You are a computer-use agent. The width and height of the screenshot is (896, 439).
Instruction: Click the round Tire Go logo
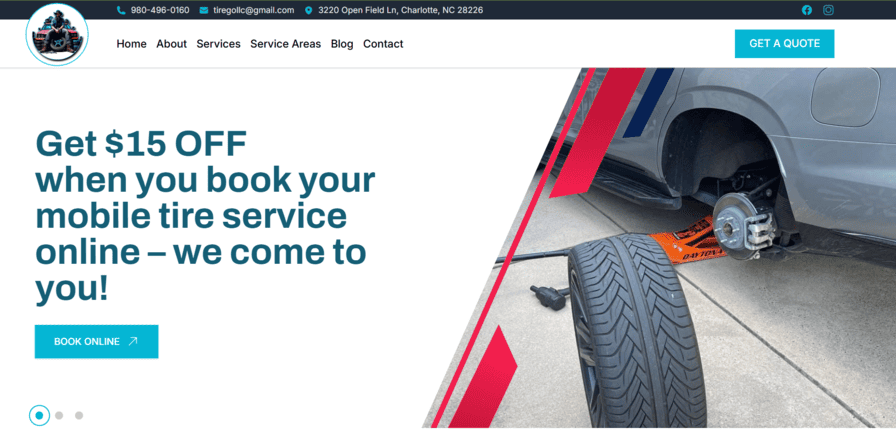tap(57, 35)
